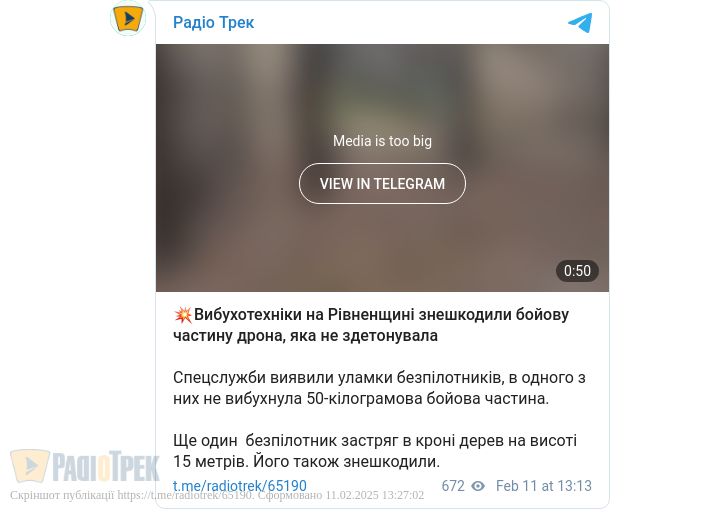
Task: Click the Feb 11 at 13:13 timestamp
Action: 544,486
